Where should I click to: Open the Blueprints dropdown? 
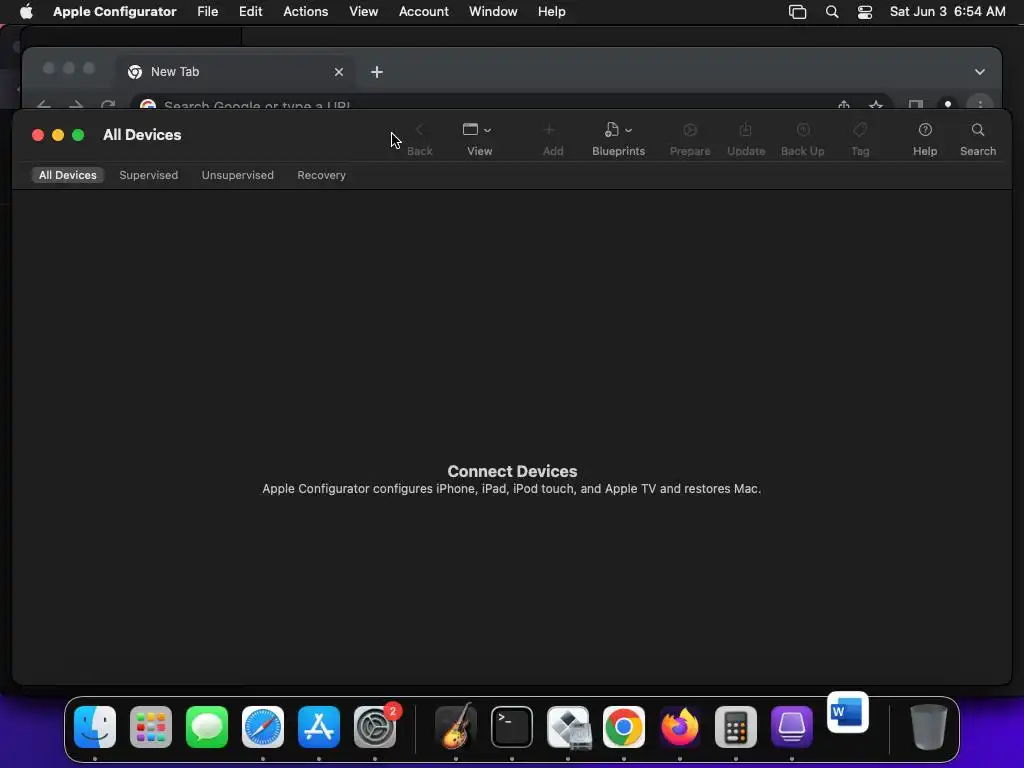pos(618,139)
